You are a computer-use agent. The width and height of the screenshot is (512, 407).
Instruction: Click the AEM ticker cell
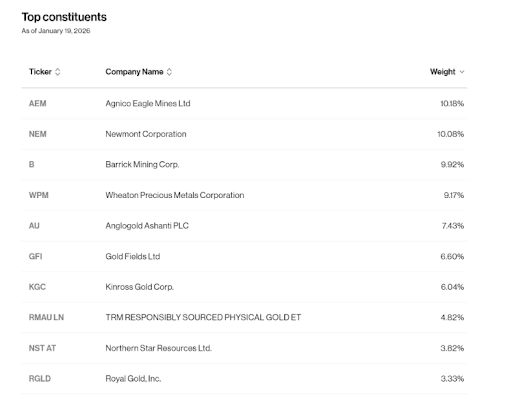click(37, 103)
